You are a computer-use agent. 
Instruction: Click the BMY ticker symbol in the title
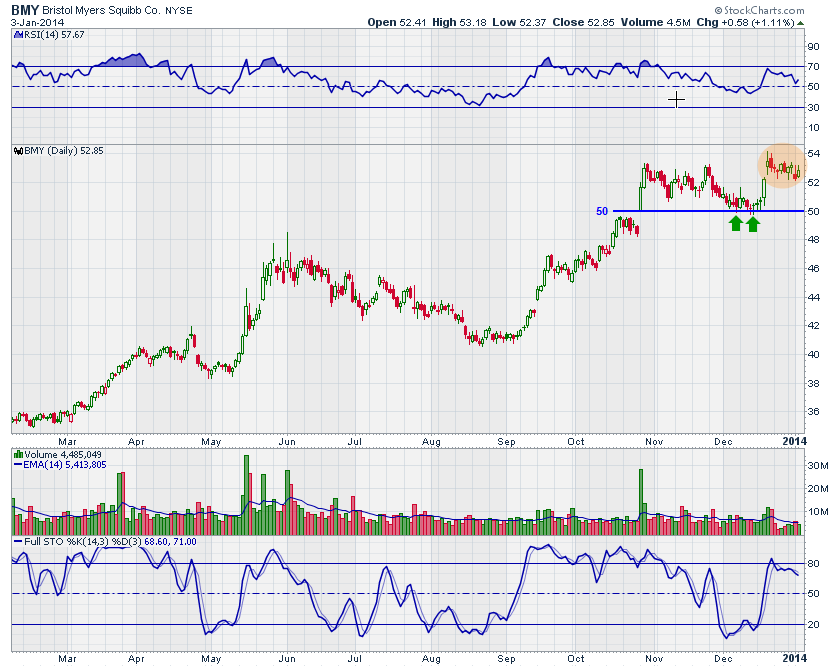tap(24, 10)
